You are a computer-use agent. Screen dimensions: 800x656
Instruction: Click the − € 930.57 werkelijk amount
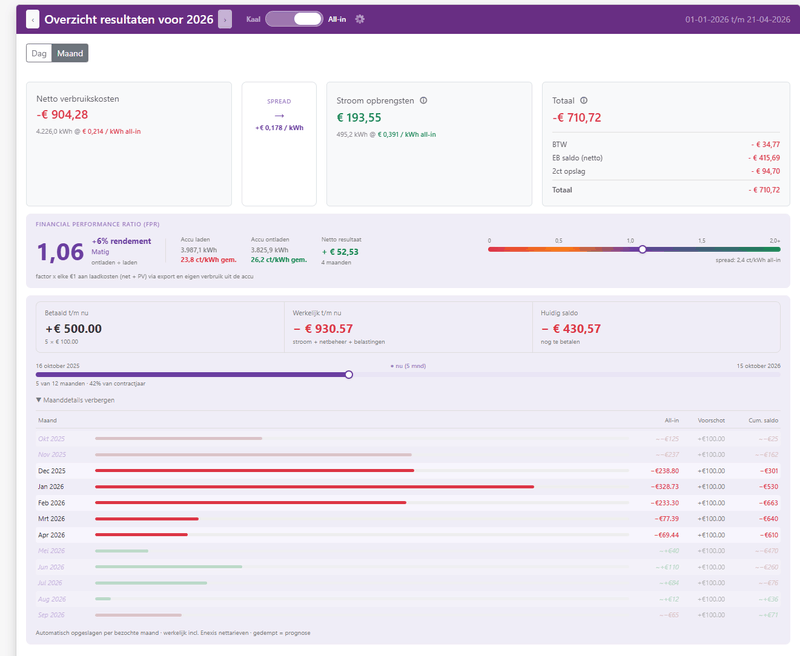click(323, 329)
